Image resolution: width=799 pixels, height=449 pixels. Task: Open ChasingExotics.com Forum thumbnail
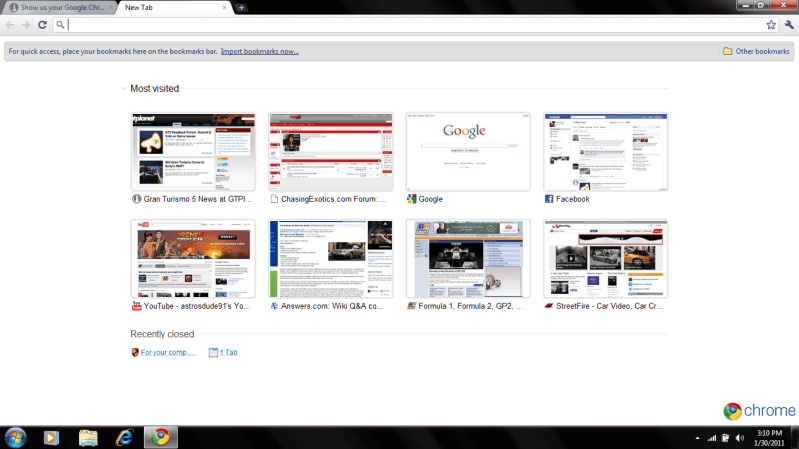331,152
